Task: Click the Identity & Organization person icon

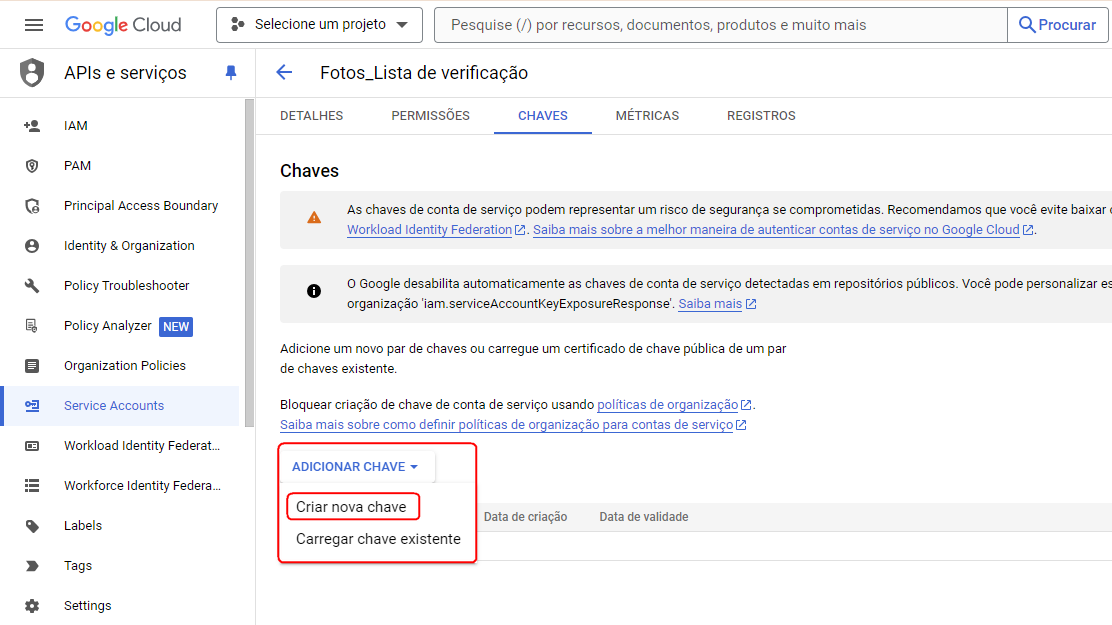Action: click(x=32, y=245)
